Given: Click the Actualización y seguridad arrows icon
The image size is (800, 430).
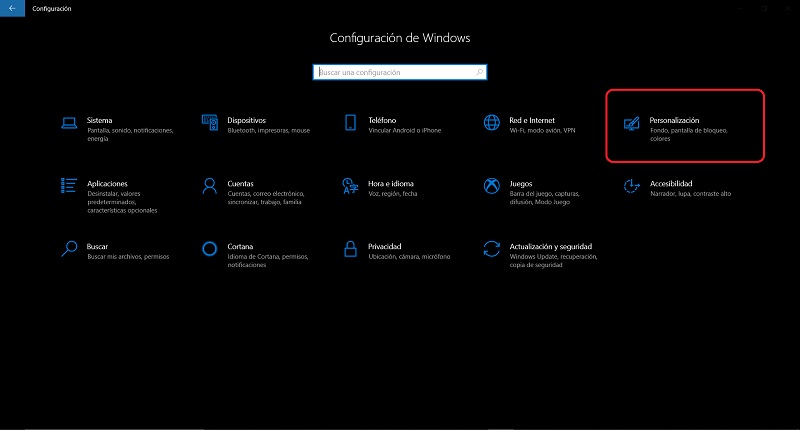Looking at the screenshot, I should click(491, 248).
